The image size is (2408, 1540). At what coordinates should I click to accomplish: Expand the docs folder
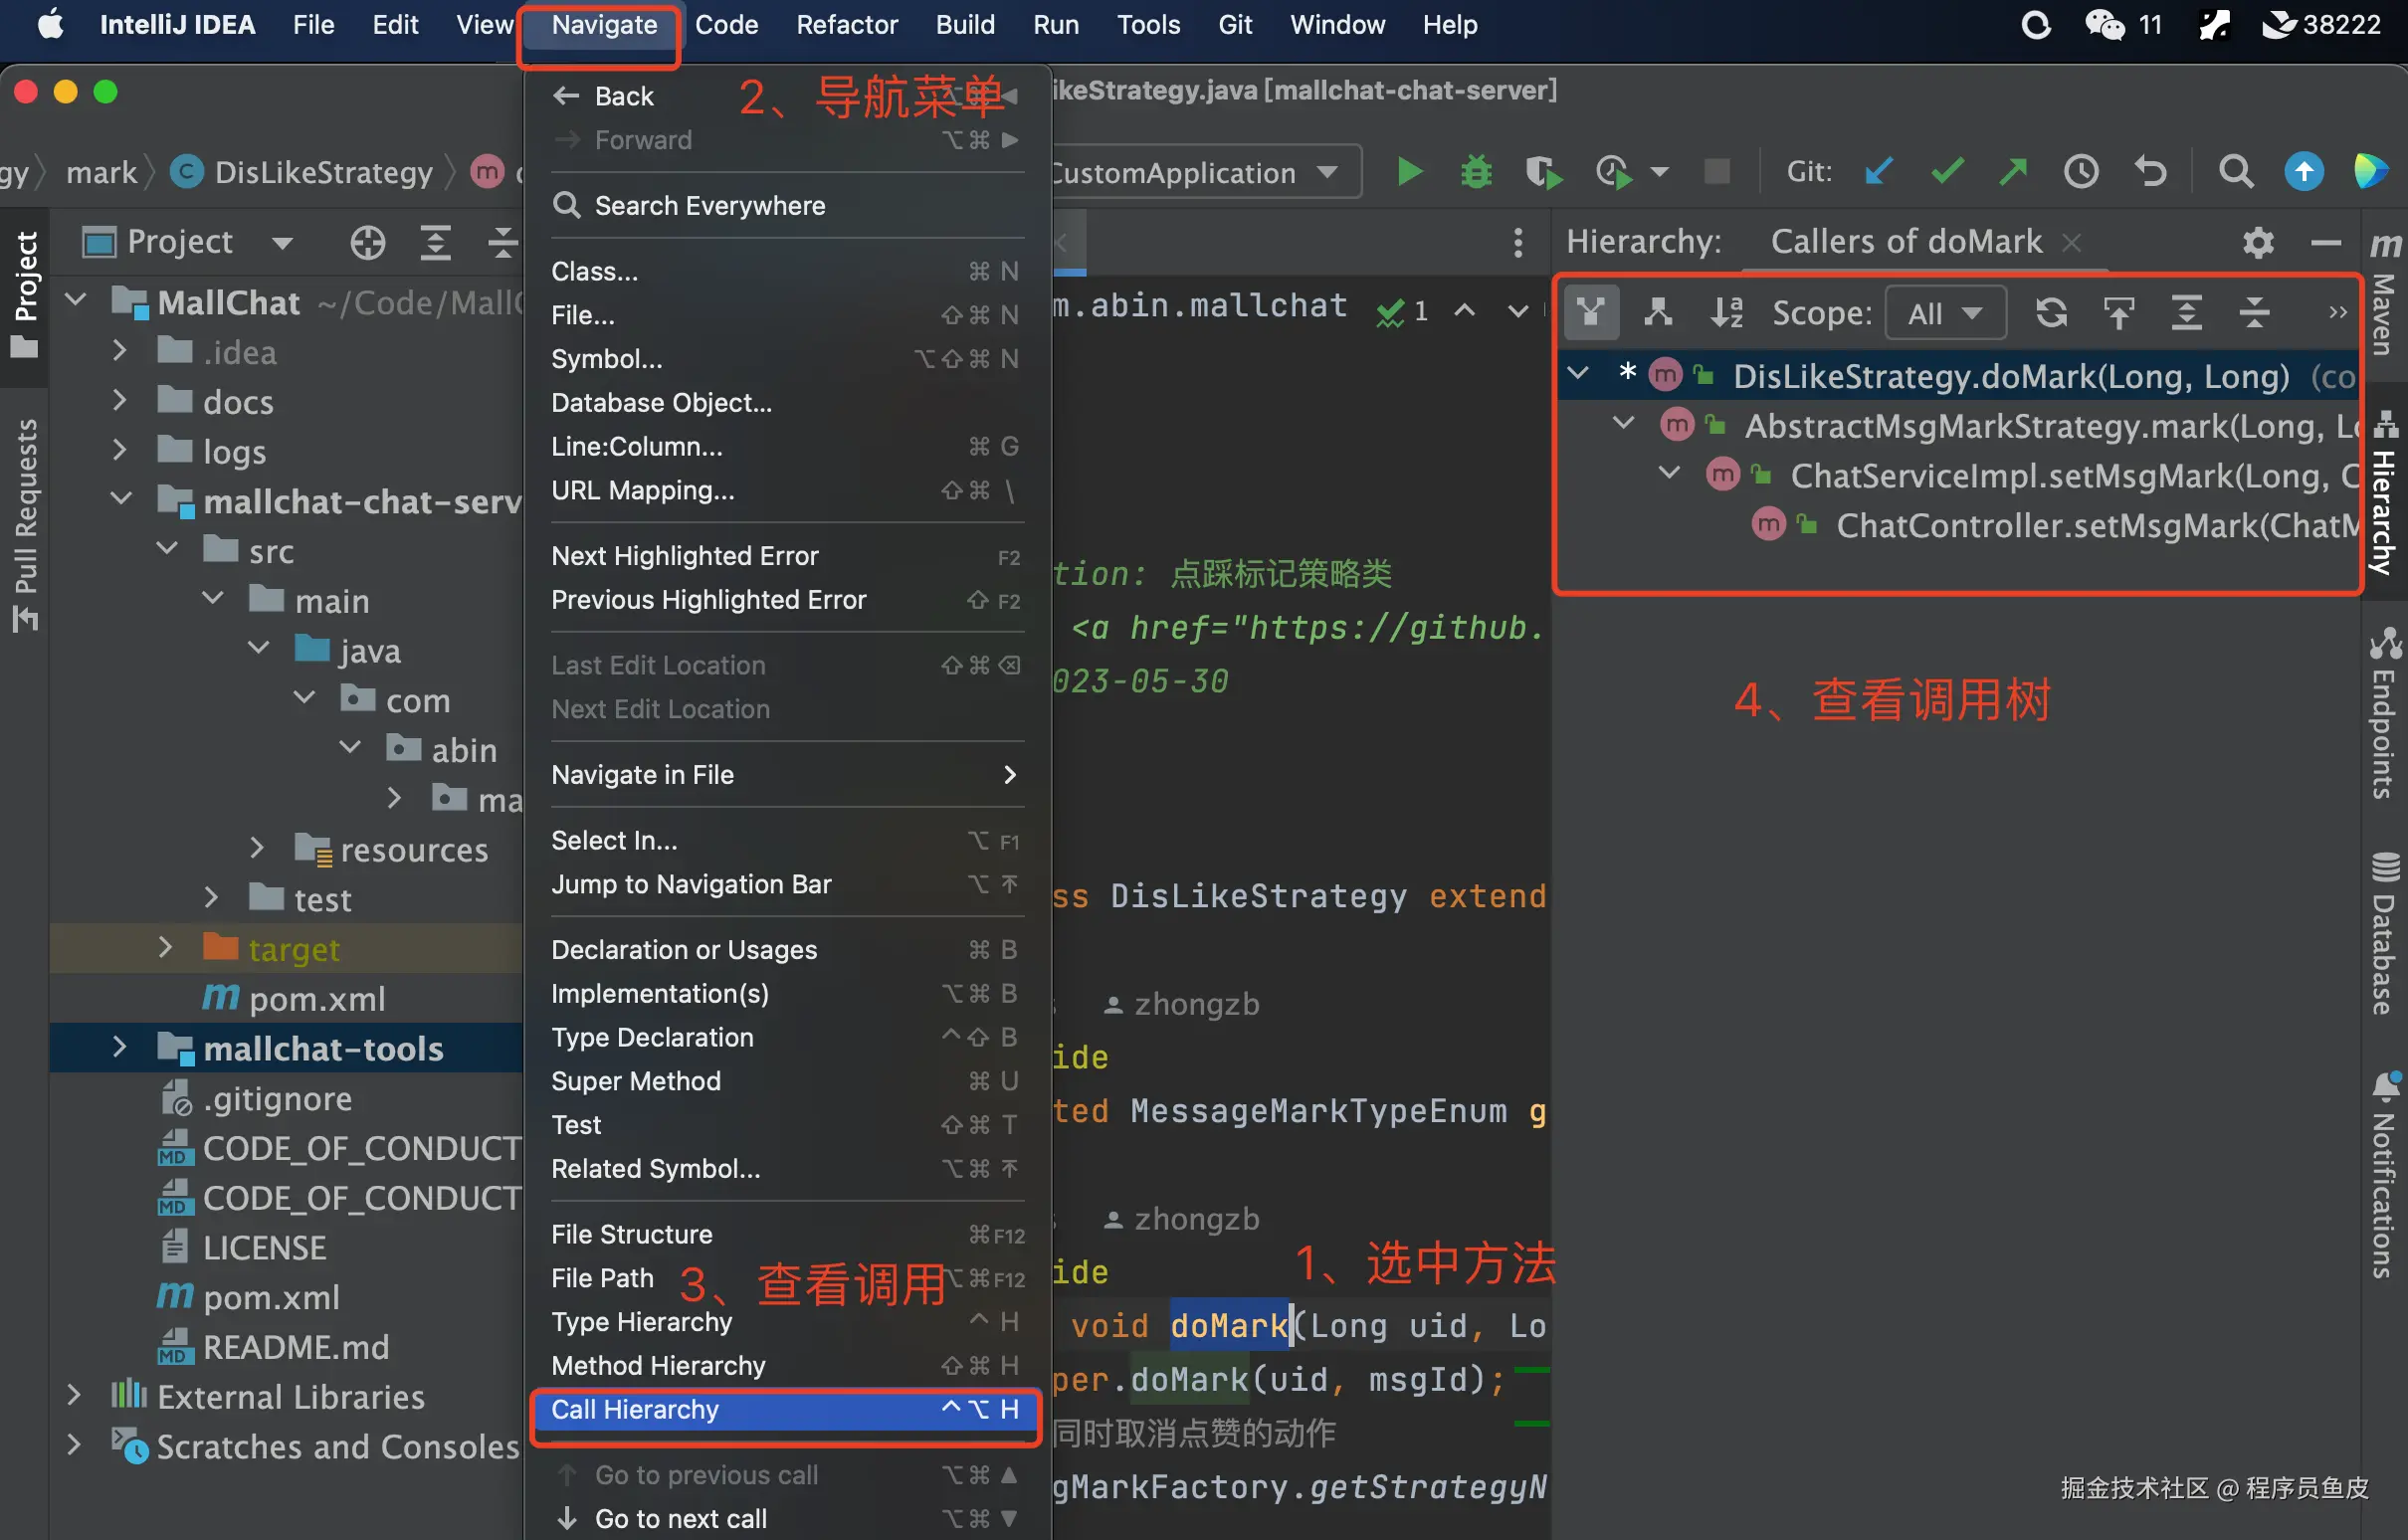click(x=119, y=401)
